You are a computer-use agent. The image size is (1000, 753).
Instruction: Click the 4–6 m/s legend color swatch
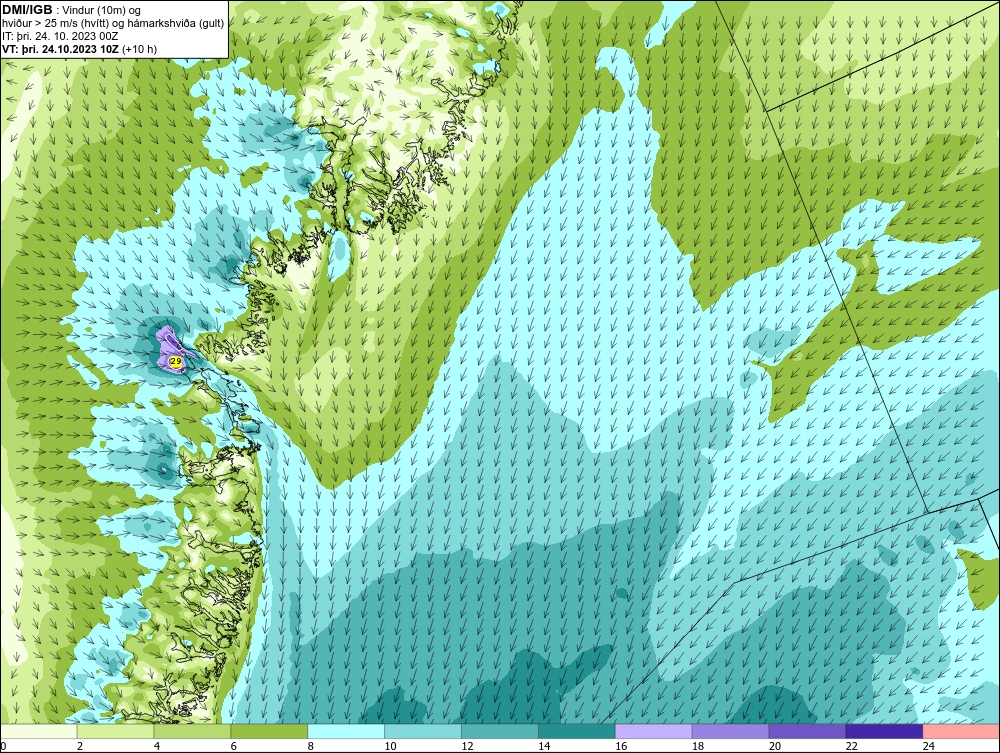(192, 731)
